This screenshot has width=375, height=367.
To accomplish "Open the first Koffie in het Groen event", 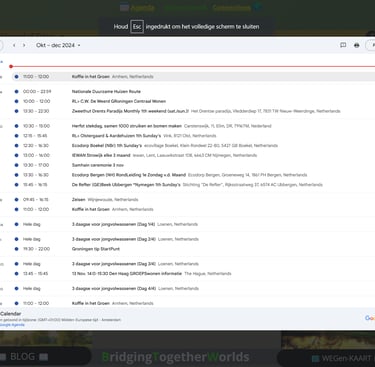I will click(193, 77).
